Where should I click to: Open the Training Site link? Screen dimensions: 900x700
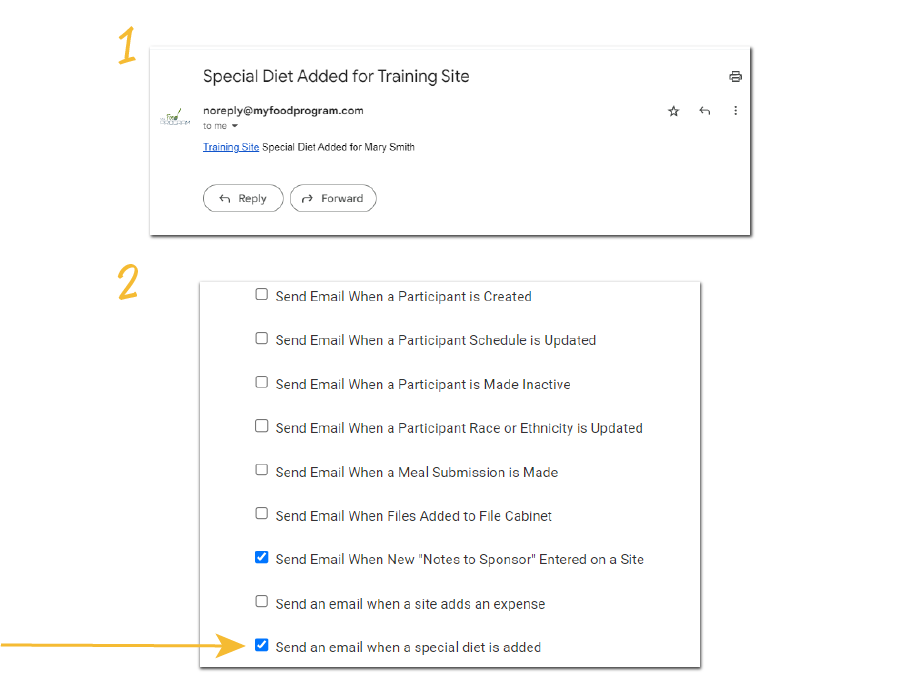(x=231, y=147)
